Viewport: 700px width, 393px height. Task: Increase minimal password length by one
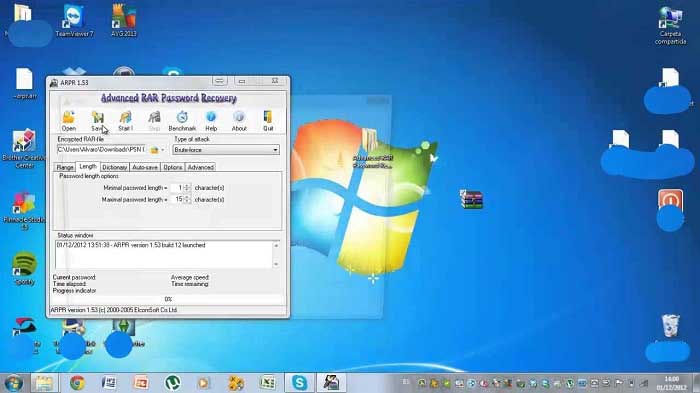click(x=187, y=185)
